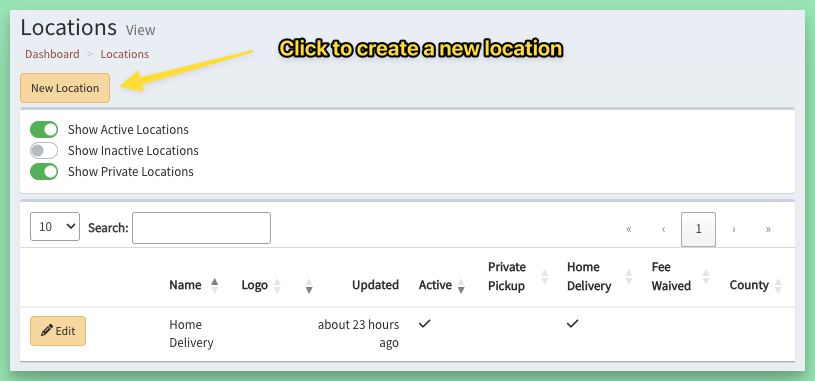
Task: Enable Show Inactive Locations switch
Action: coord(44,151)
